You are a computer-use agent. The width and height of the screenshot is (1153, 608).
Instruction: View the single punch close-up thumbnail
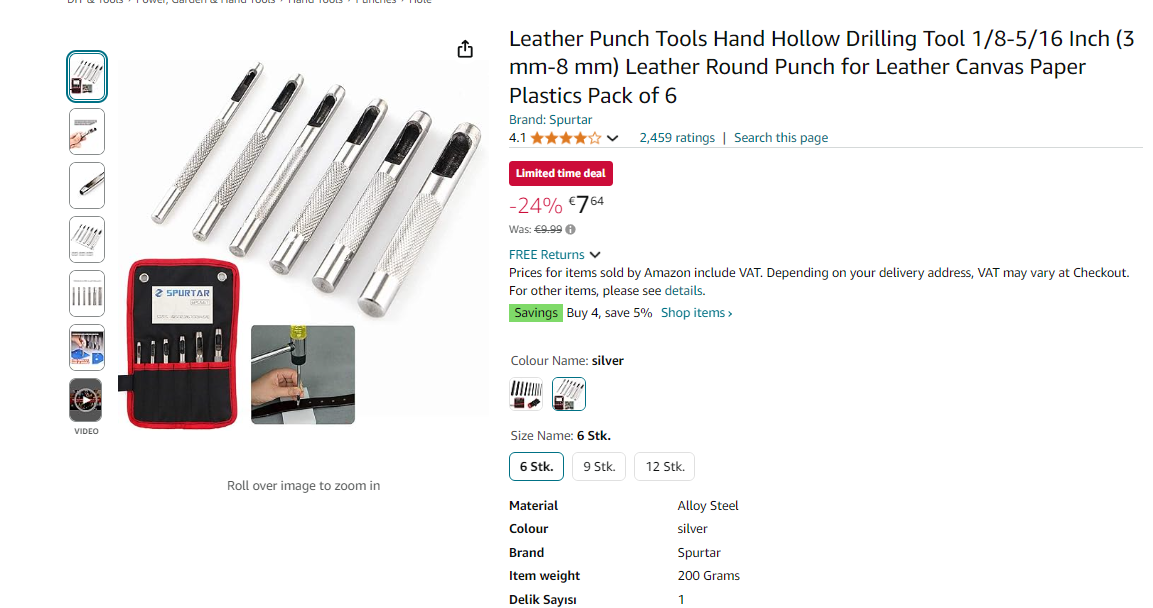click(x=86, y=185)
